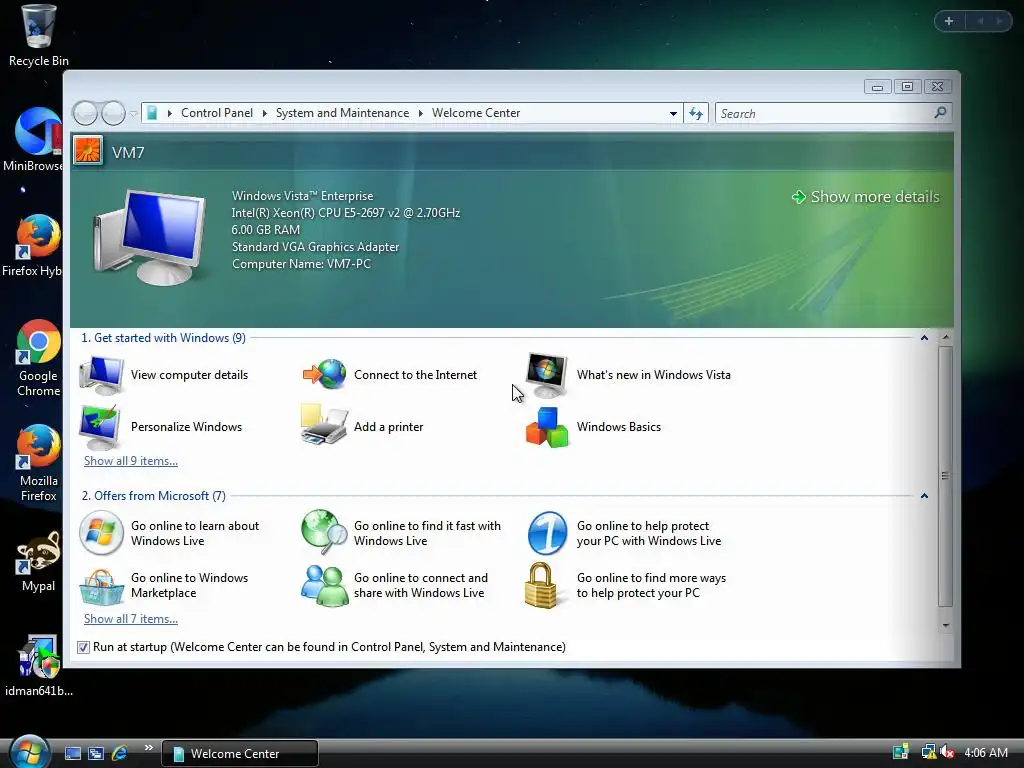Click the refresh button beside address bar
The height and width of the screenshot is (768, 1024).
(x=696, y=114)
